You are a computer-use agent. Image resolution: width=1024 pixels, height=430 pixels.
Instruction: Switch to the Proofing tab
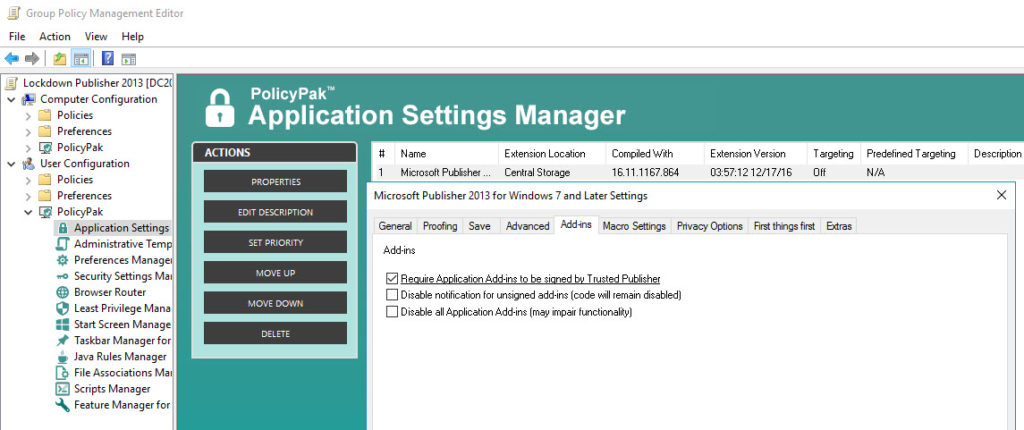point(440,225)
